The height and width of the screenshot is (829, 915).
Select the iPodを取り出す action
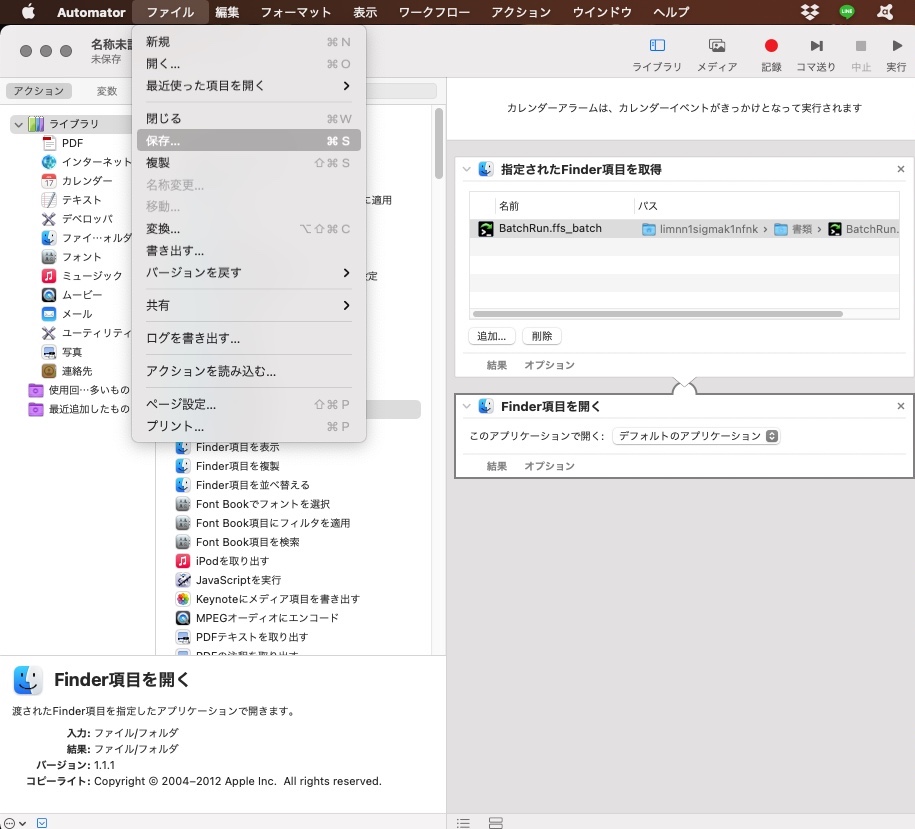(x=222, y=561)
